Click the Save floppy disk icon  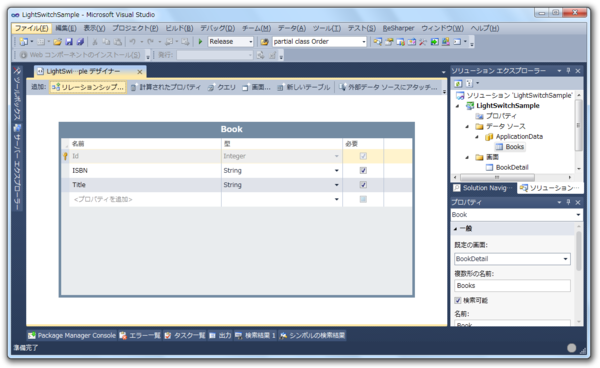pyautogui.click(x=69, y=42)
